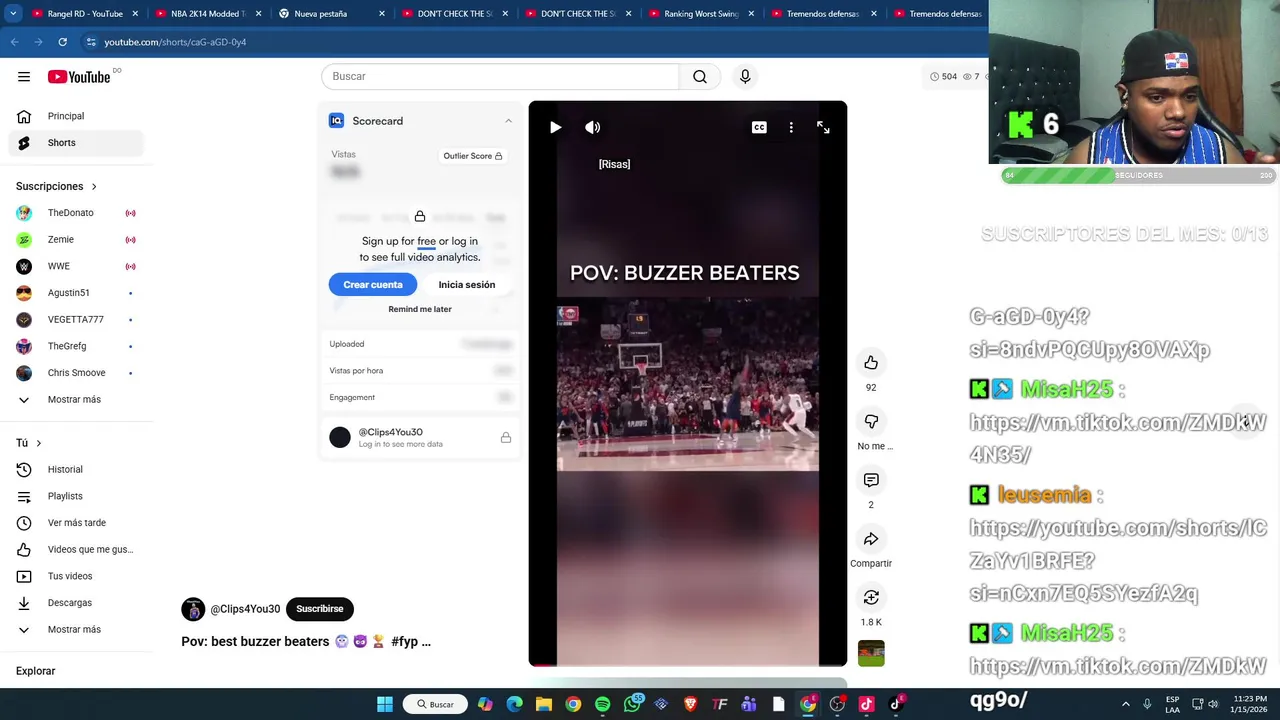Switch to Rangel RD - YouTube browser tab
This screenshot has height=720, width=1280.
coord(84,14)
